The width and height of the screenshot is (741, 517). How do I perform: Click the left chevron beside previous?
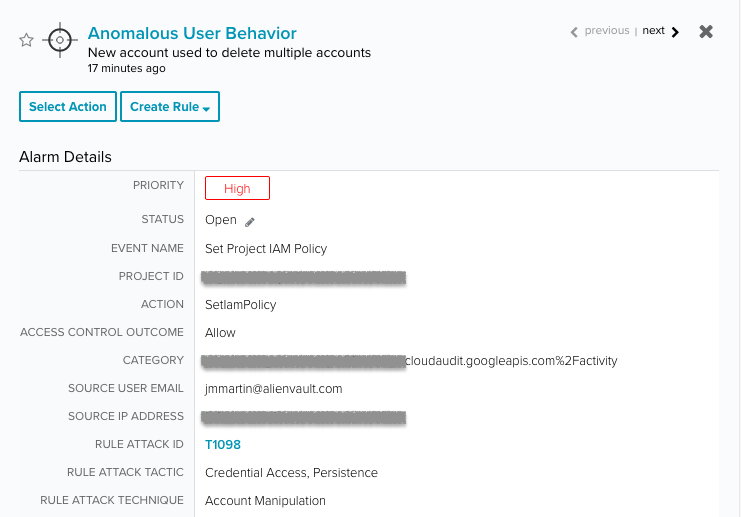pos(574,32)
